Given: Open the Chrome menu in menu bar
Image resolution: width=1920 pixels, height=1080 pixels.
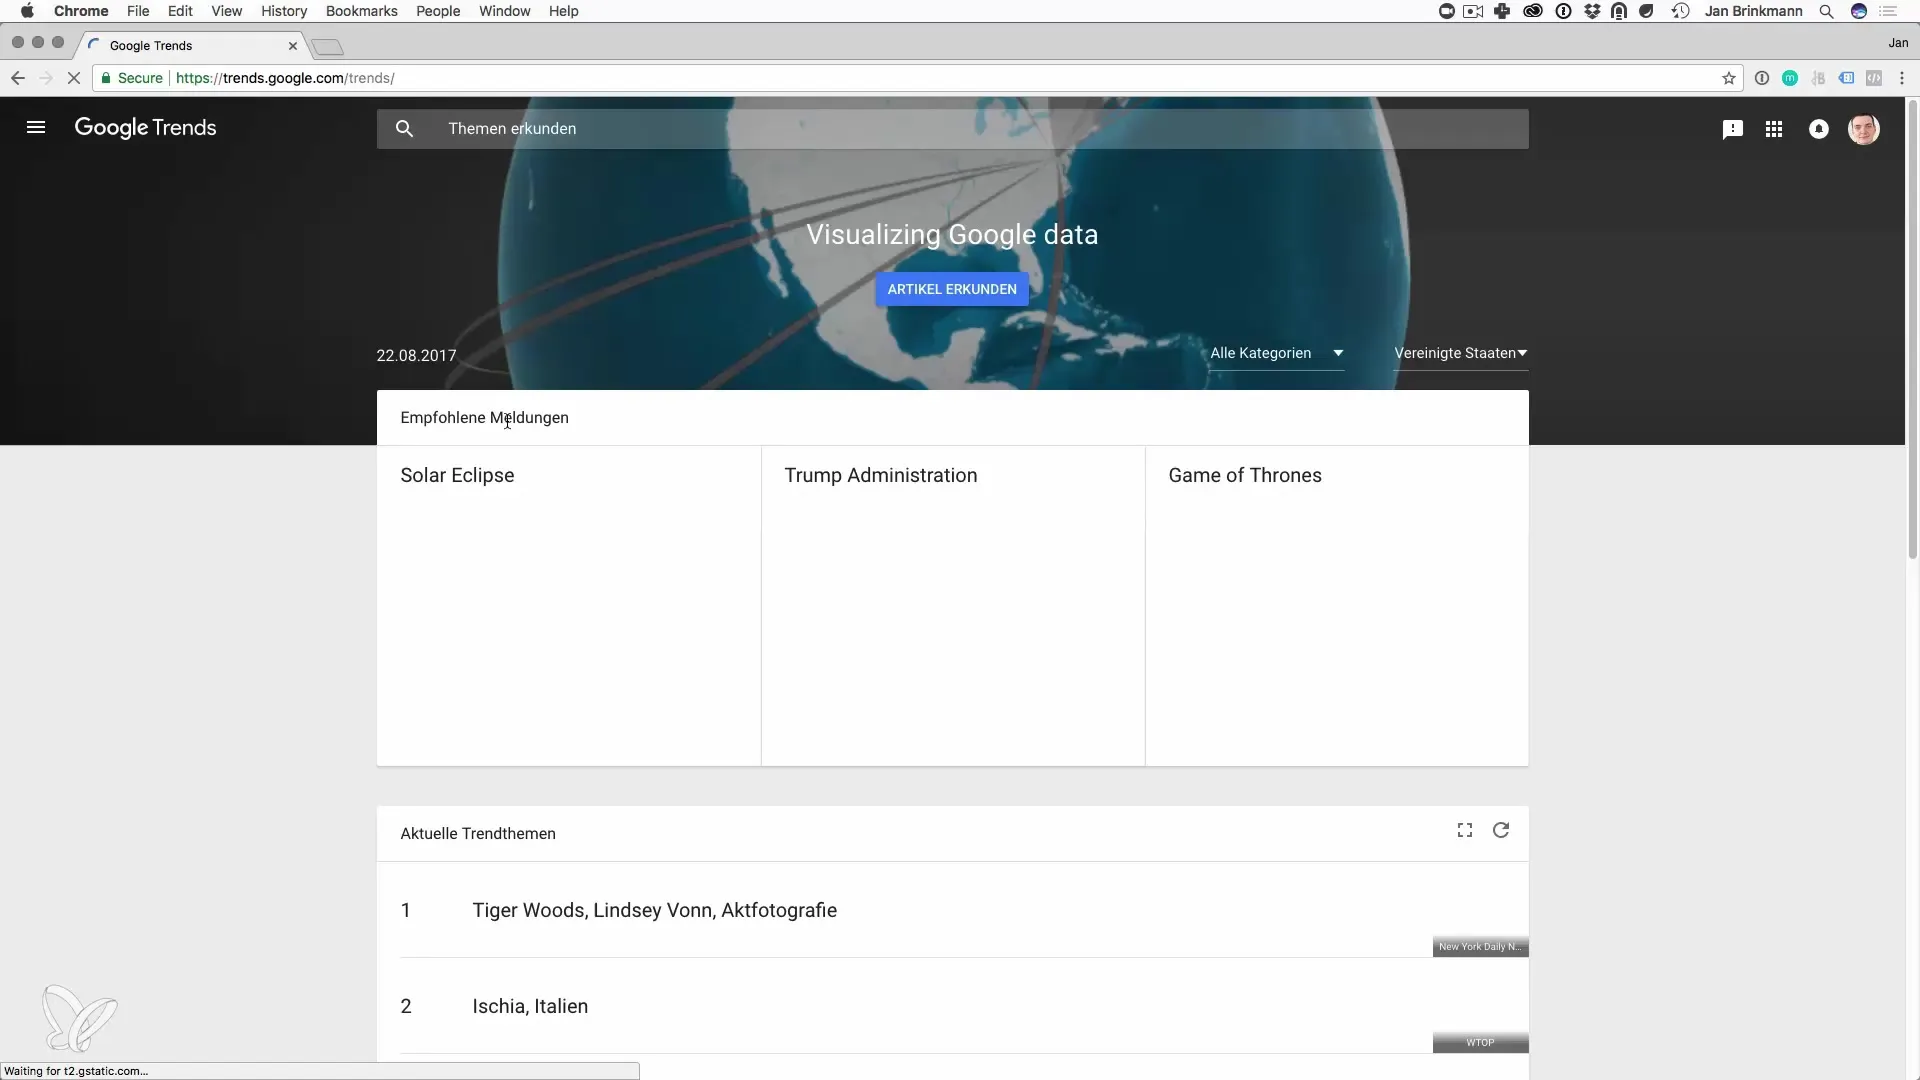Looking at the screenshot, I should pyautogui.click(x=81, y=11).
